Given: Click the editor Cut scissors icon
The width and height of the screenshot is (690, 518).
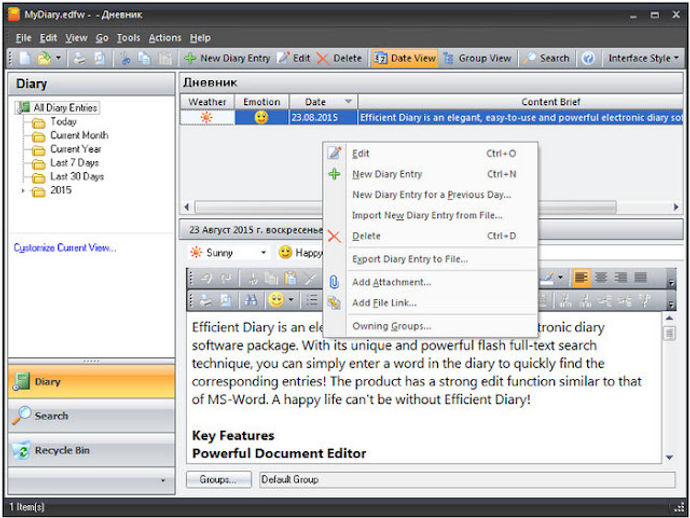Looking at the screenshot, I should 253,278.
